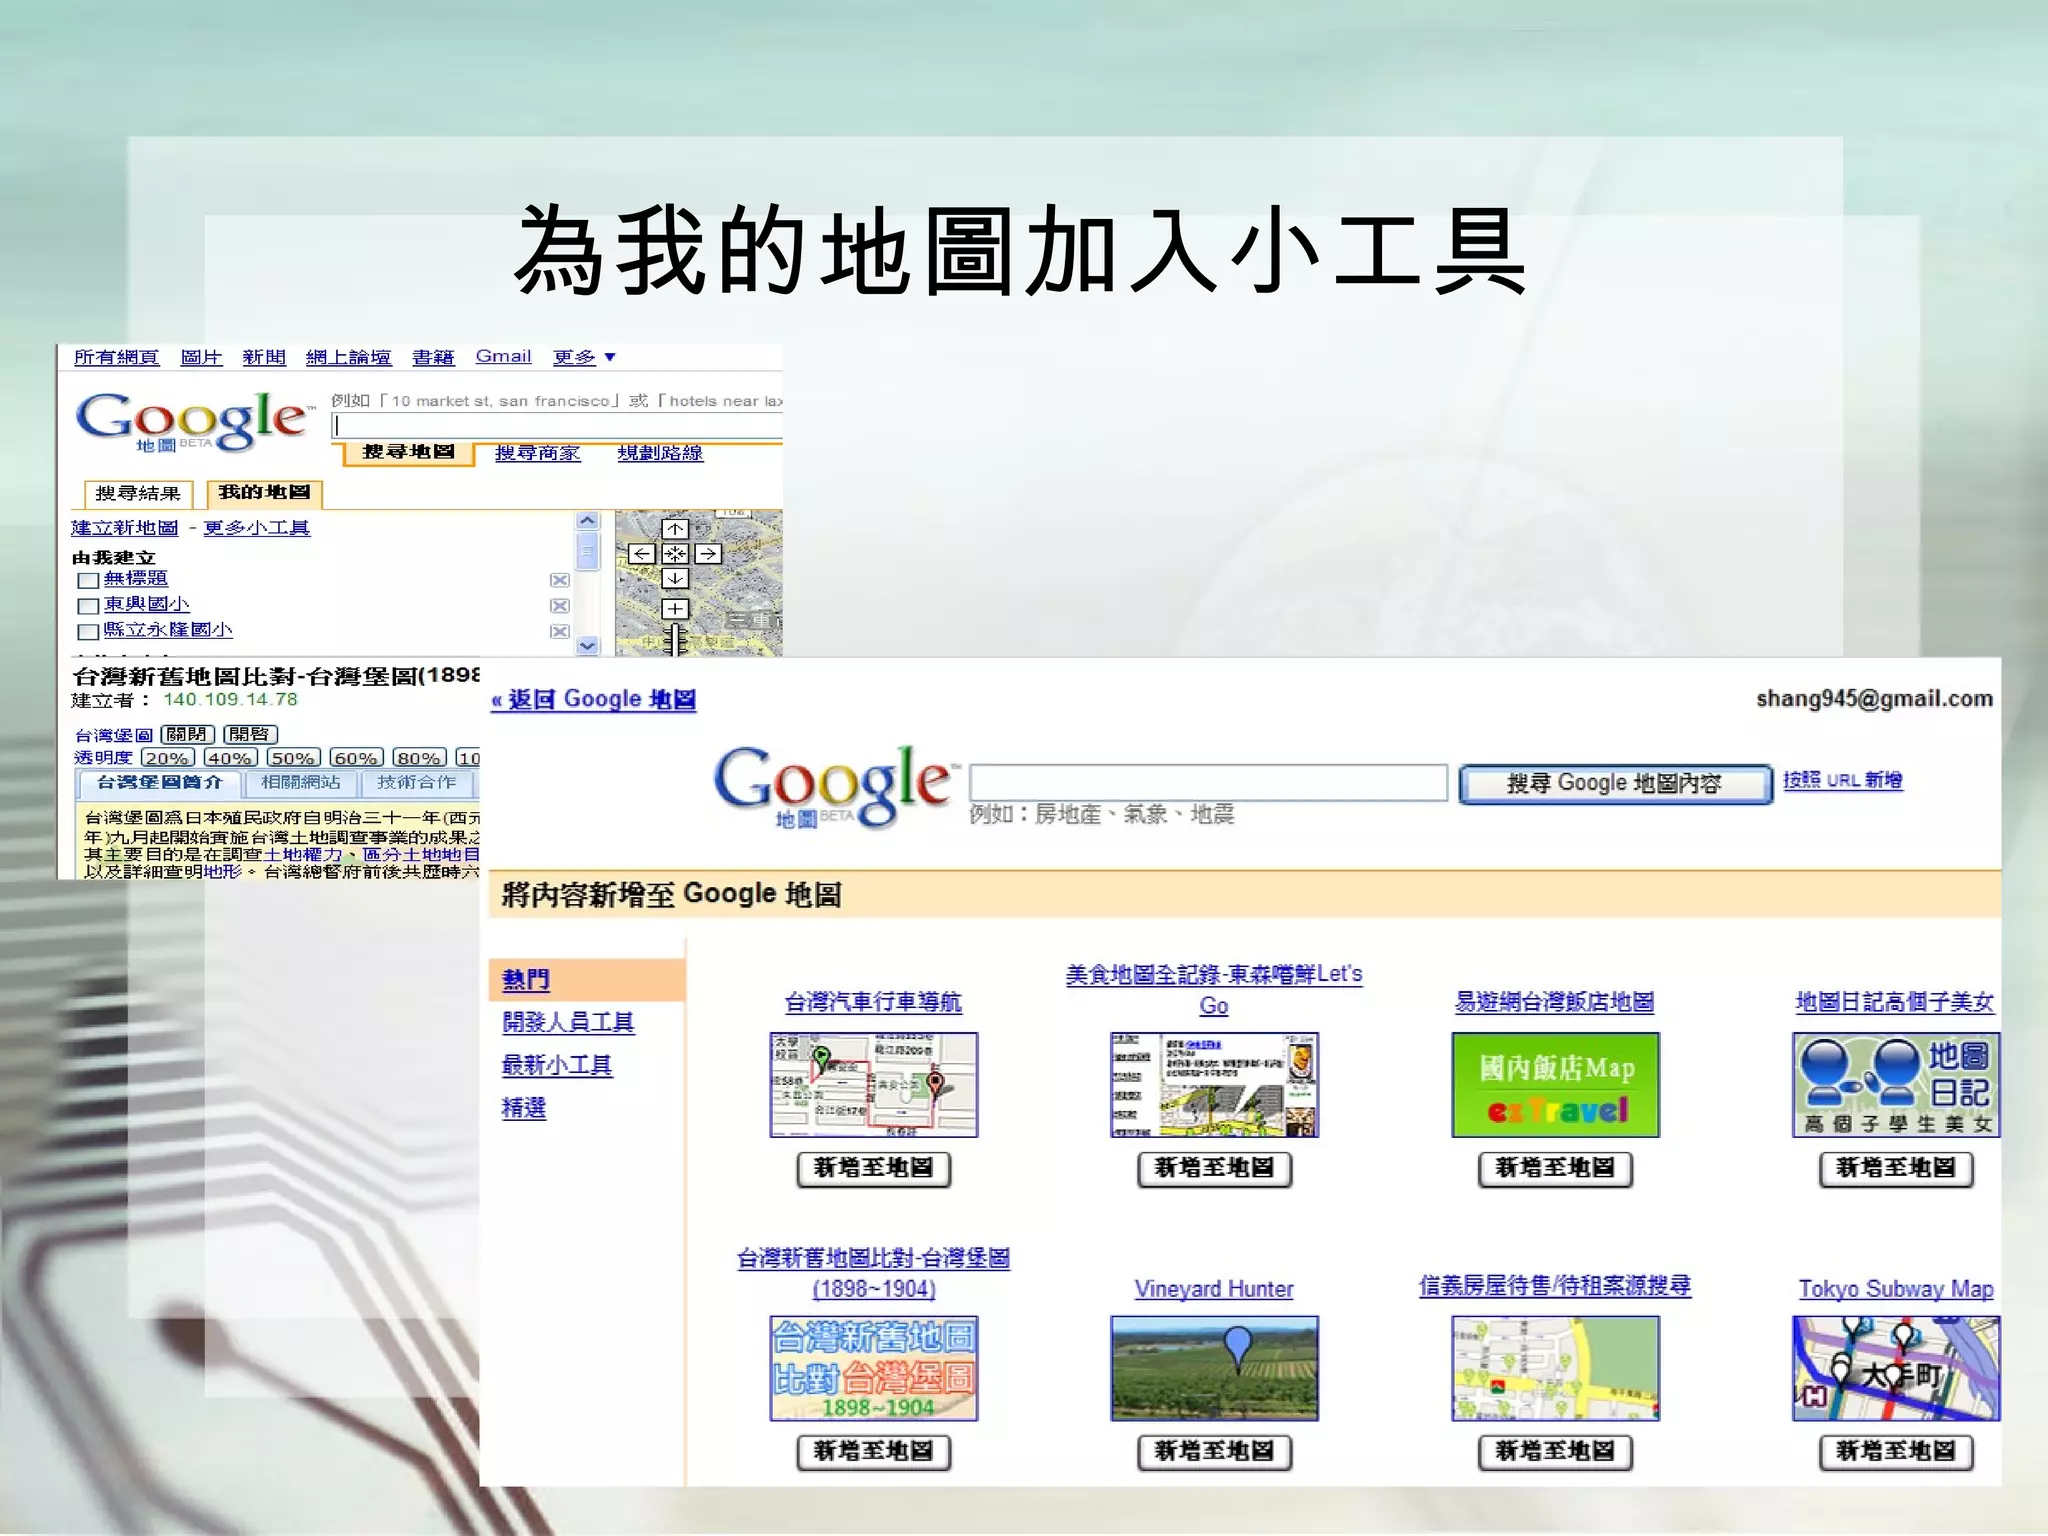Click 新聞 in top navigation
2048x1536 pixels.
click(264, 357)
